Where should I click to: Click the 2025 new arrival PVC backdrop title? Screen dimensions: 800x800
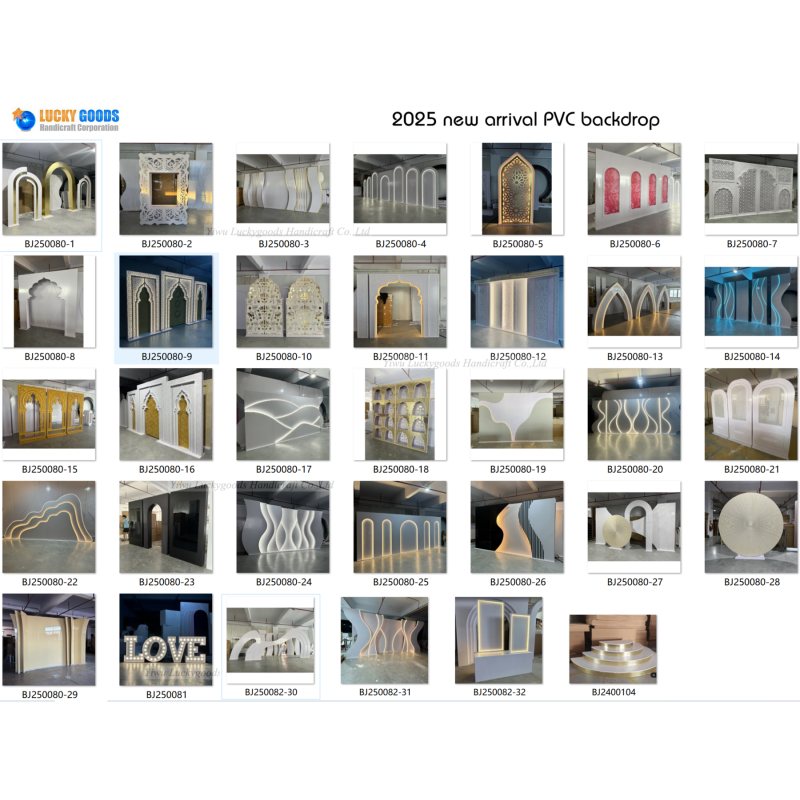[x=527, y=117]
